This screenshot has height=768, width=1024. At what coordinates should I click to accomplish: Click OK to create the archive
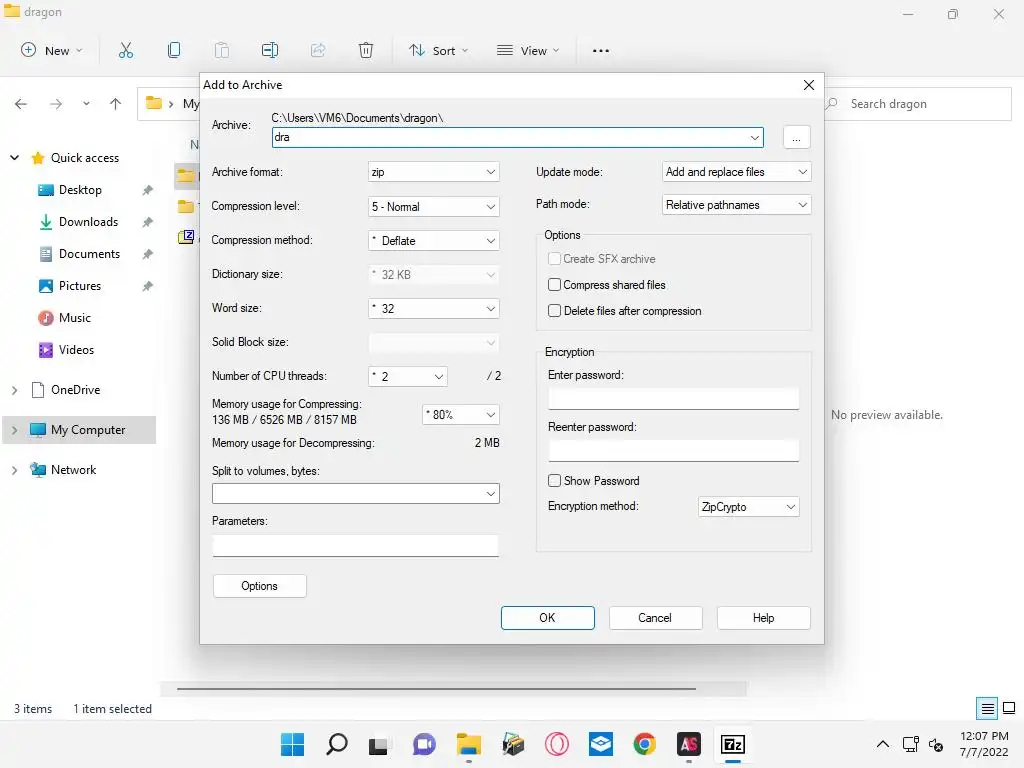[x=547, y=618]
